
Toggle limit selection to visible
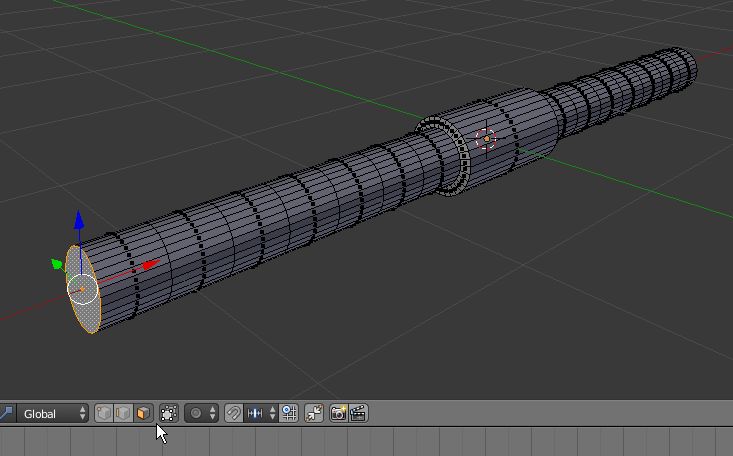coord(168,413)
